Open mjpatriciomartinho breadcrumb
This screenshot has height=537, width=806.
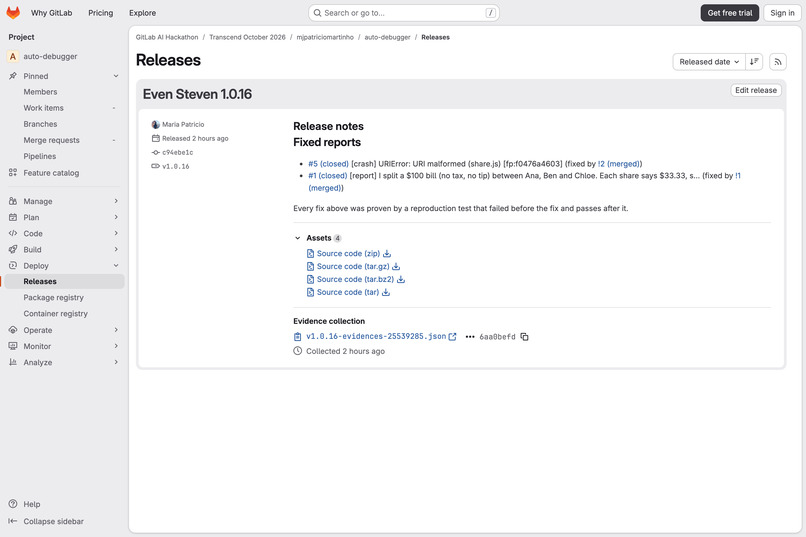click(x=325, y=37)
